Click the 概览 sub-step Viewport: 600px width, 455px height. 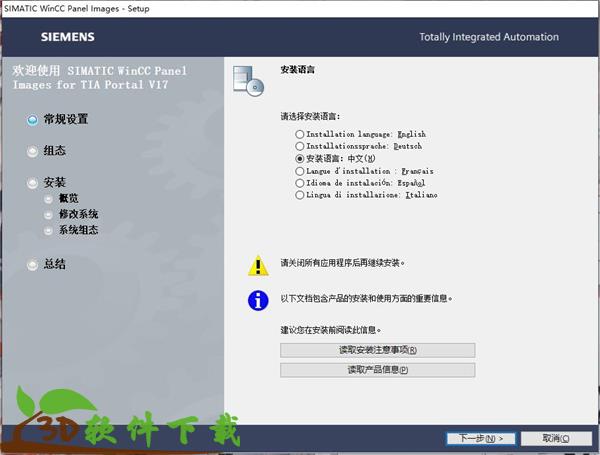click(x=68, y=198)
